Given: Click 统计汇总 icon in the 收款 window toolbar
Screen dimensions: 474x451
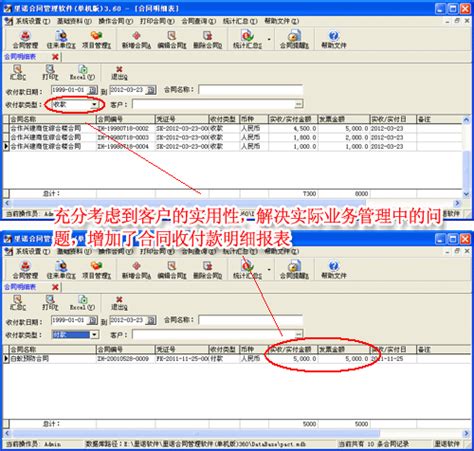Looking at the screenshot, I should point(247,39).
